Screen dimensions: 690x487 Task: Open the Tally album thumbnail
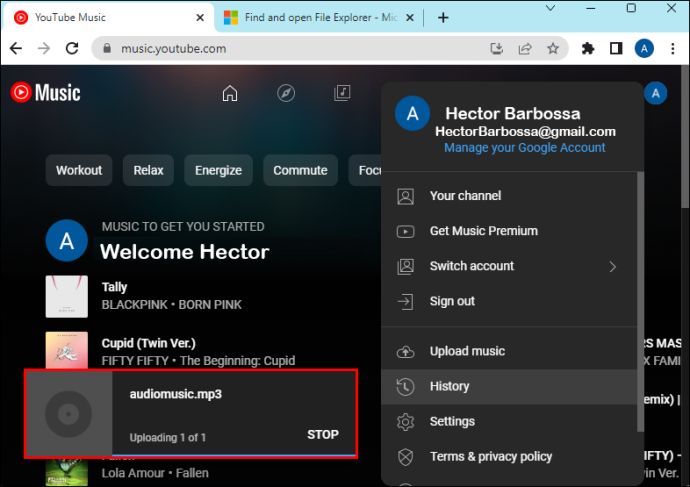click(66, 297)
